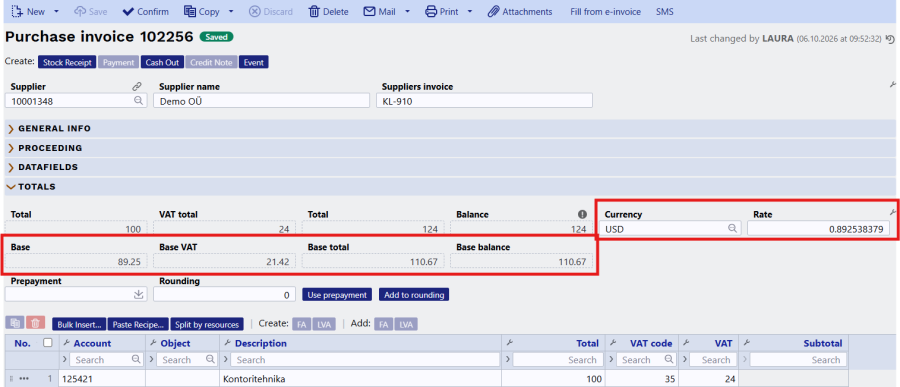This screenshot has width=900, height=387.
Task: Click row 1 three-dots menu icon
Action: coord(24,380)
